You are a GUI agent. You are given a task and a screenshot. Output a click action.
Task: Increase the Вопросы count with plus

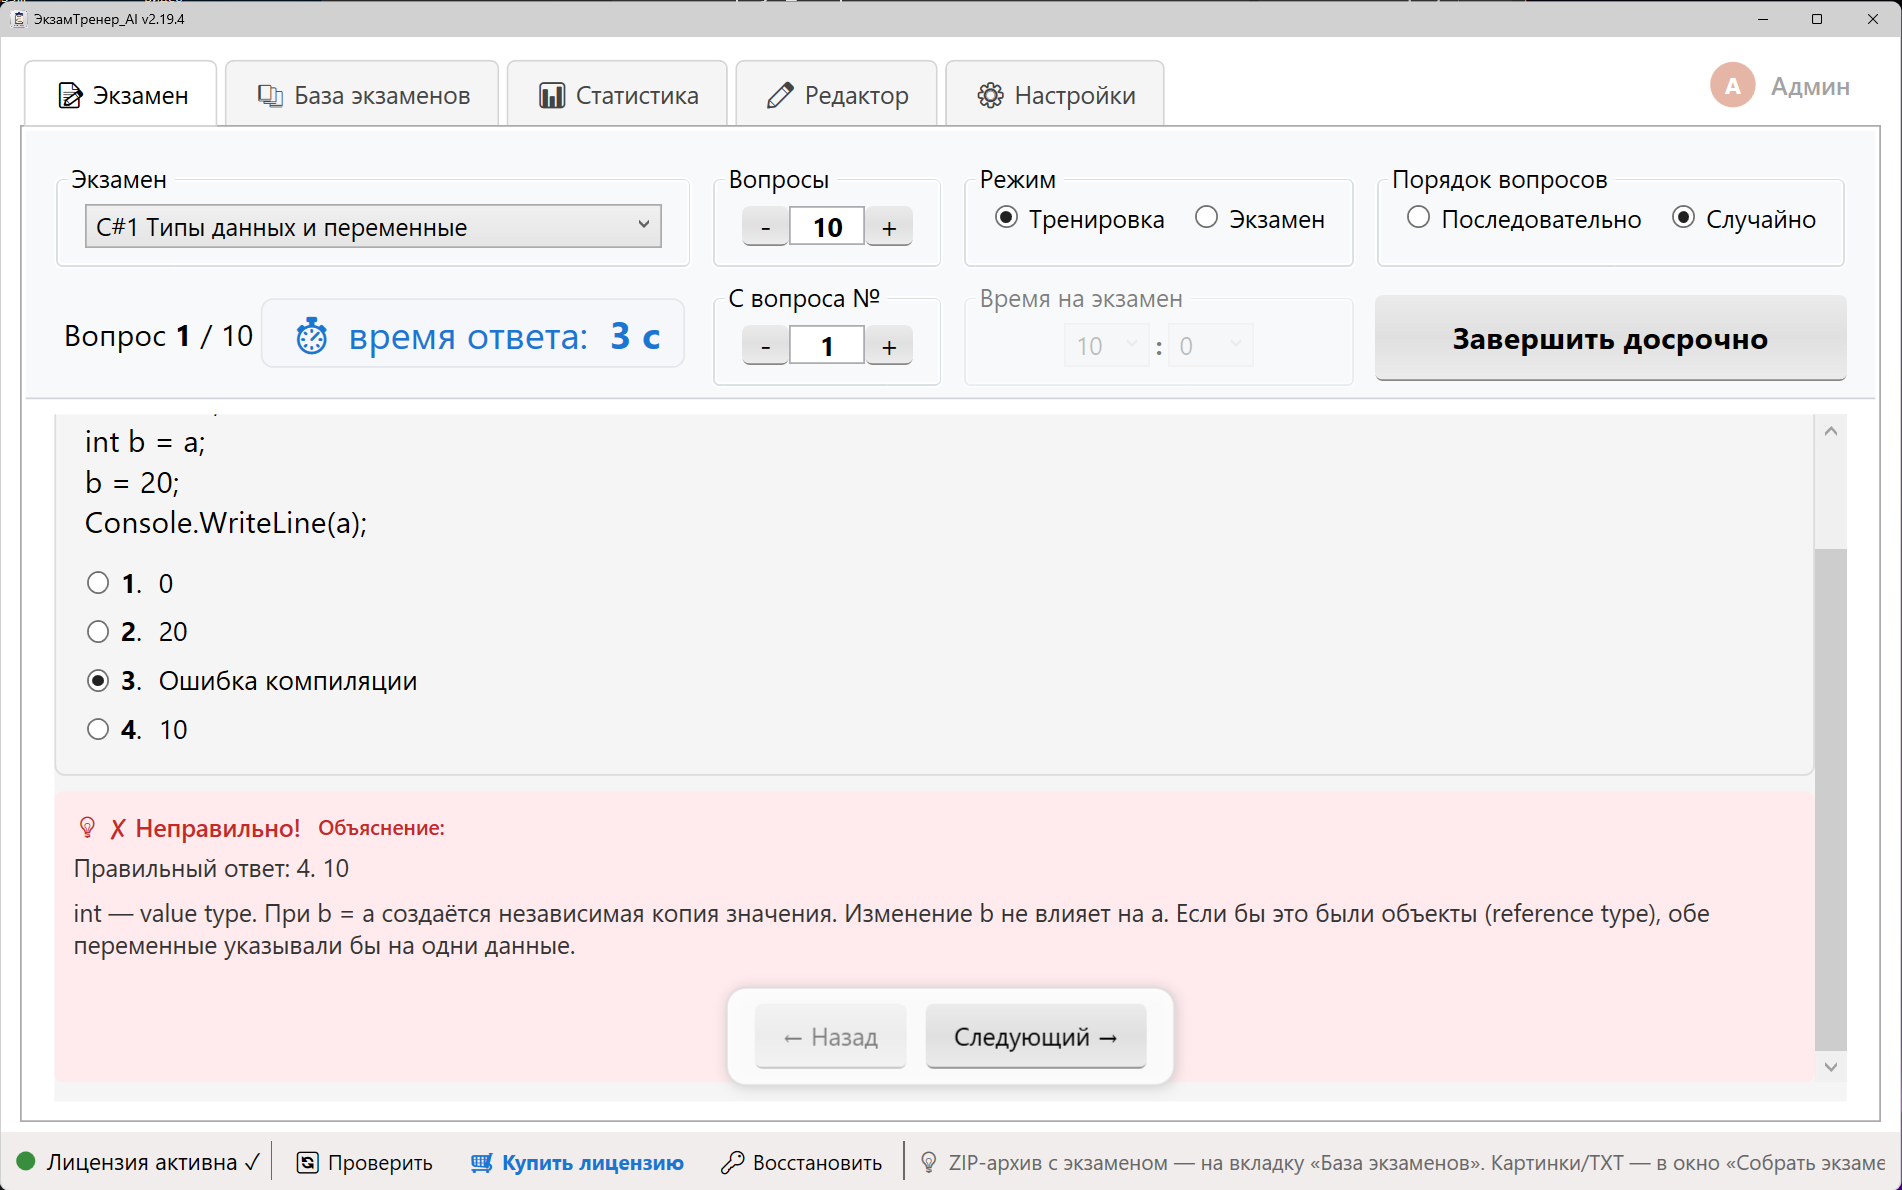889,228
